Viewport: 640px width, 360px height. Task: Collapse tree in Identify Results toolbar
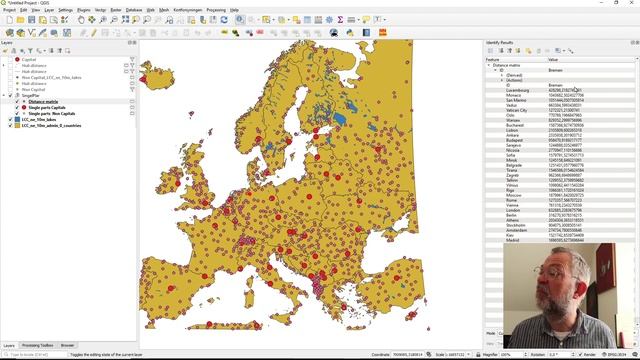pyautogui.click(x=509, y=51)
